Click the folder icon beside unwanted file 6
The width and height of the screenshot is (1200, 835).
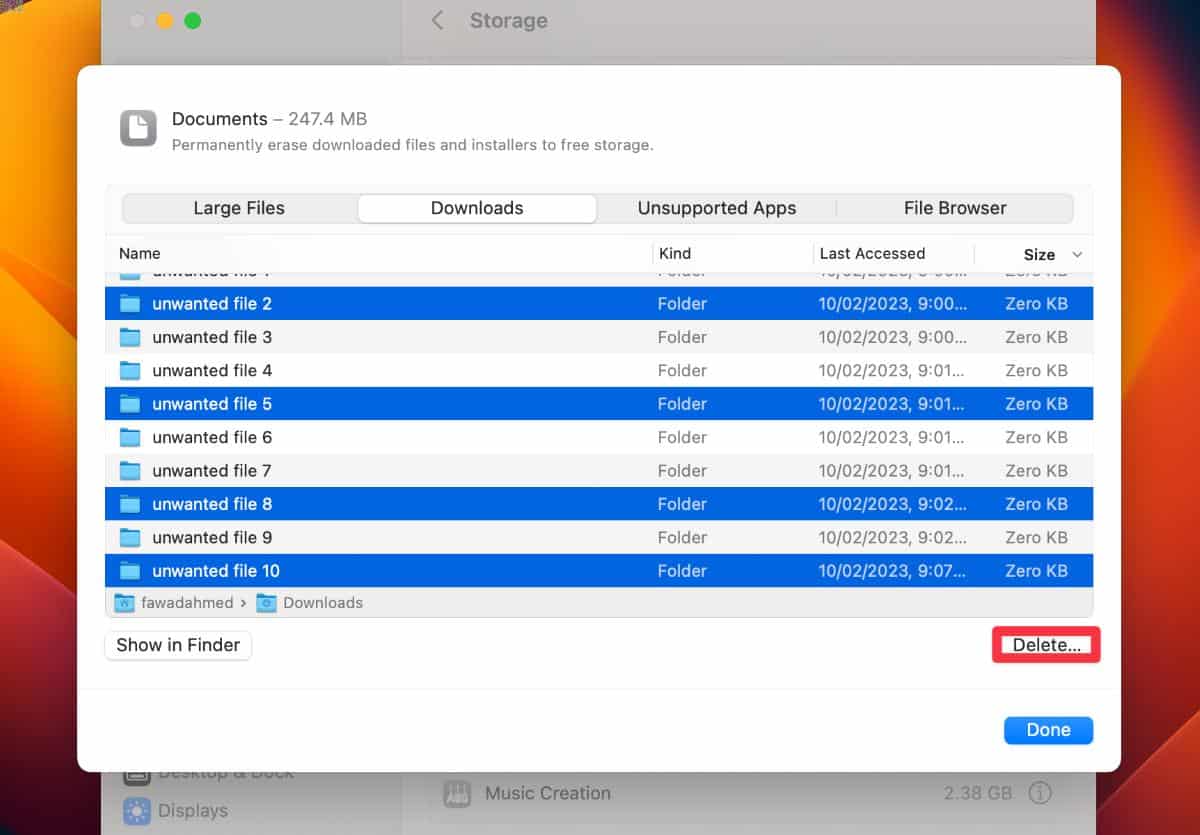(129, 437)
